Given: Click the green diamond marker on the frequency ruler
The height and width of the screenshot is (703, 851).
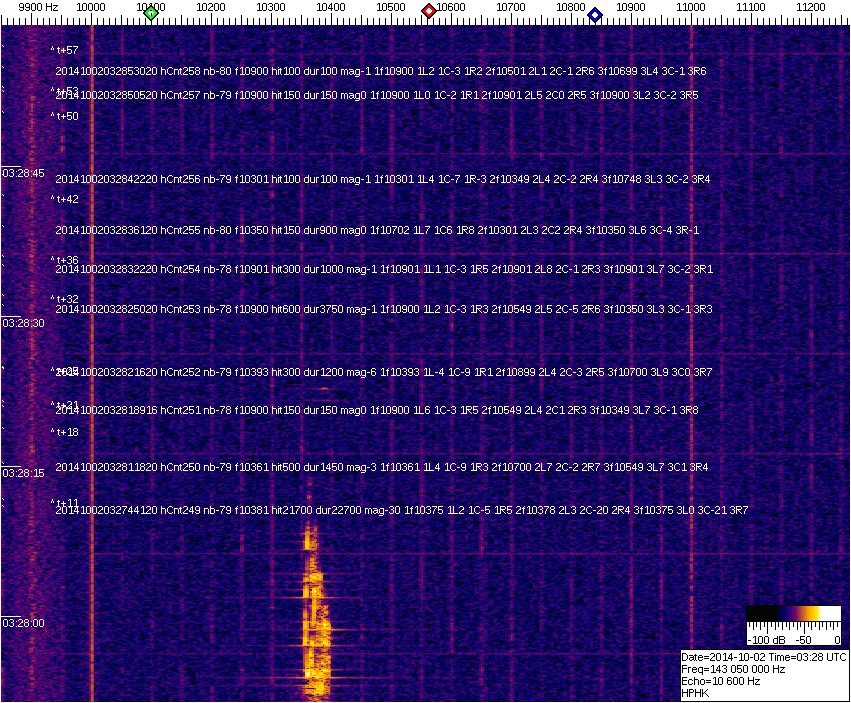Looking at the screenshot, I should [151, 14].
